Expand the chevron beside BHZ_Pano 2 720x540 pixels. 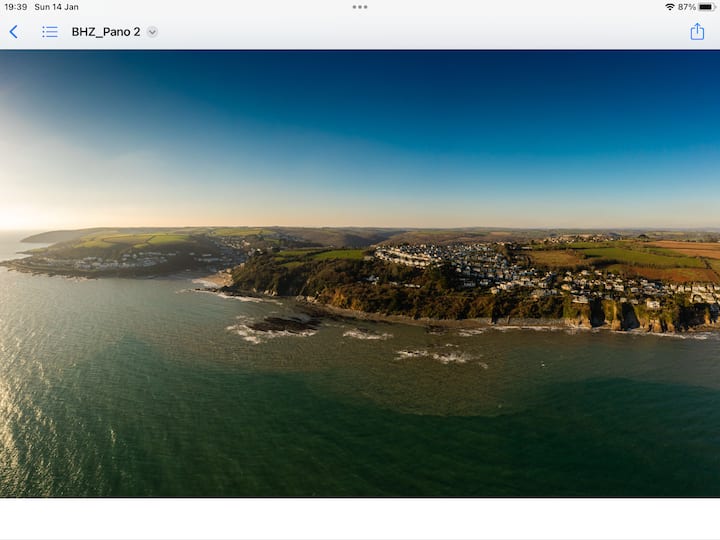pyautogui.click(x=152, y=32)
